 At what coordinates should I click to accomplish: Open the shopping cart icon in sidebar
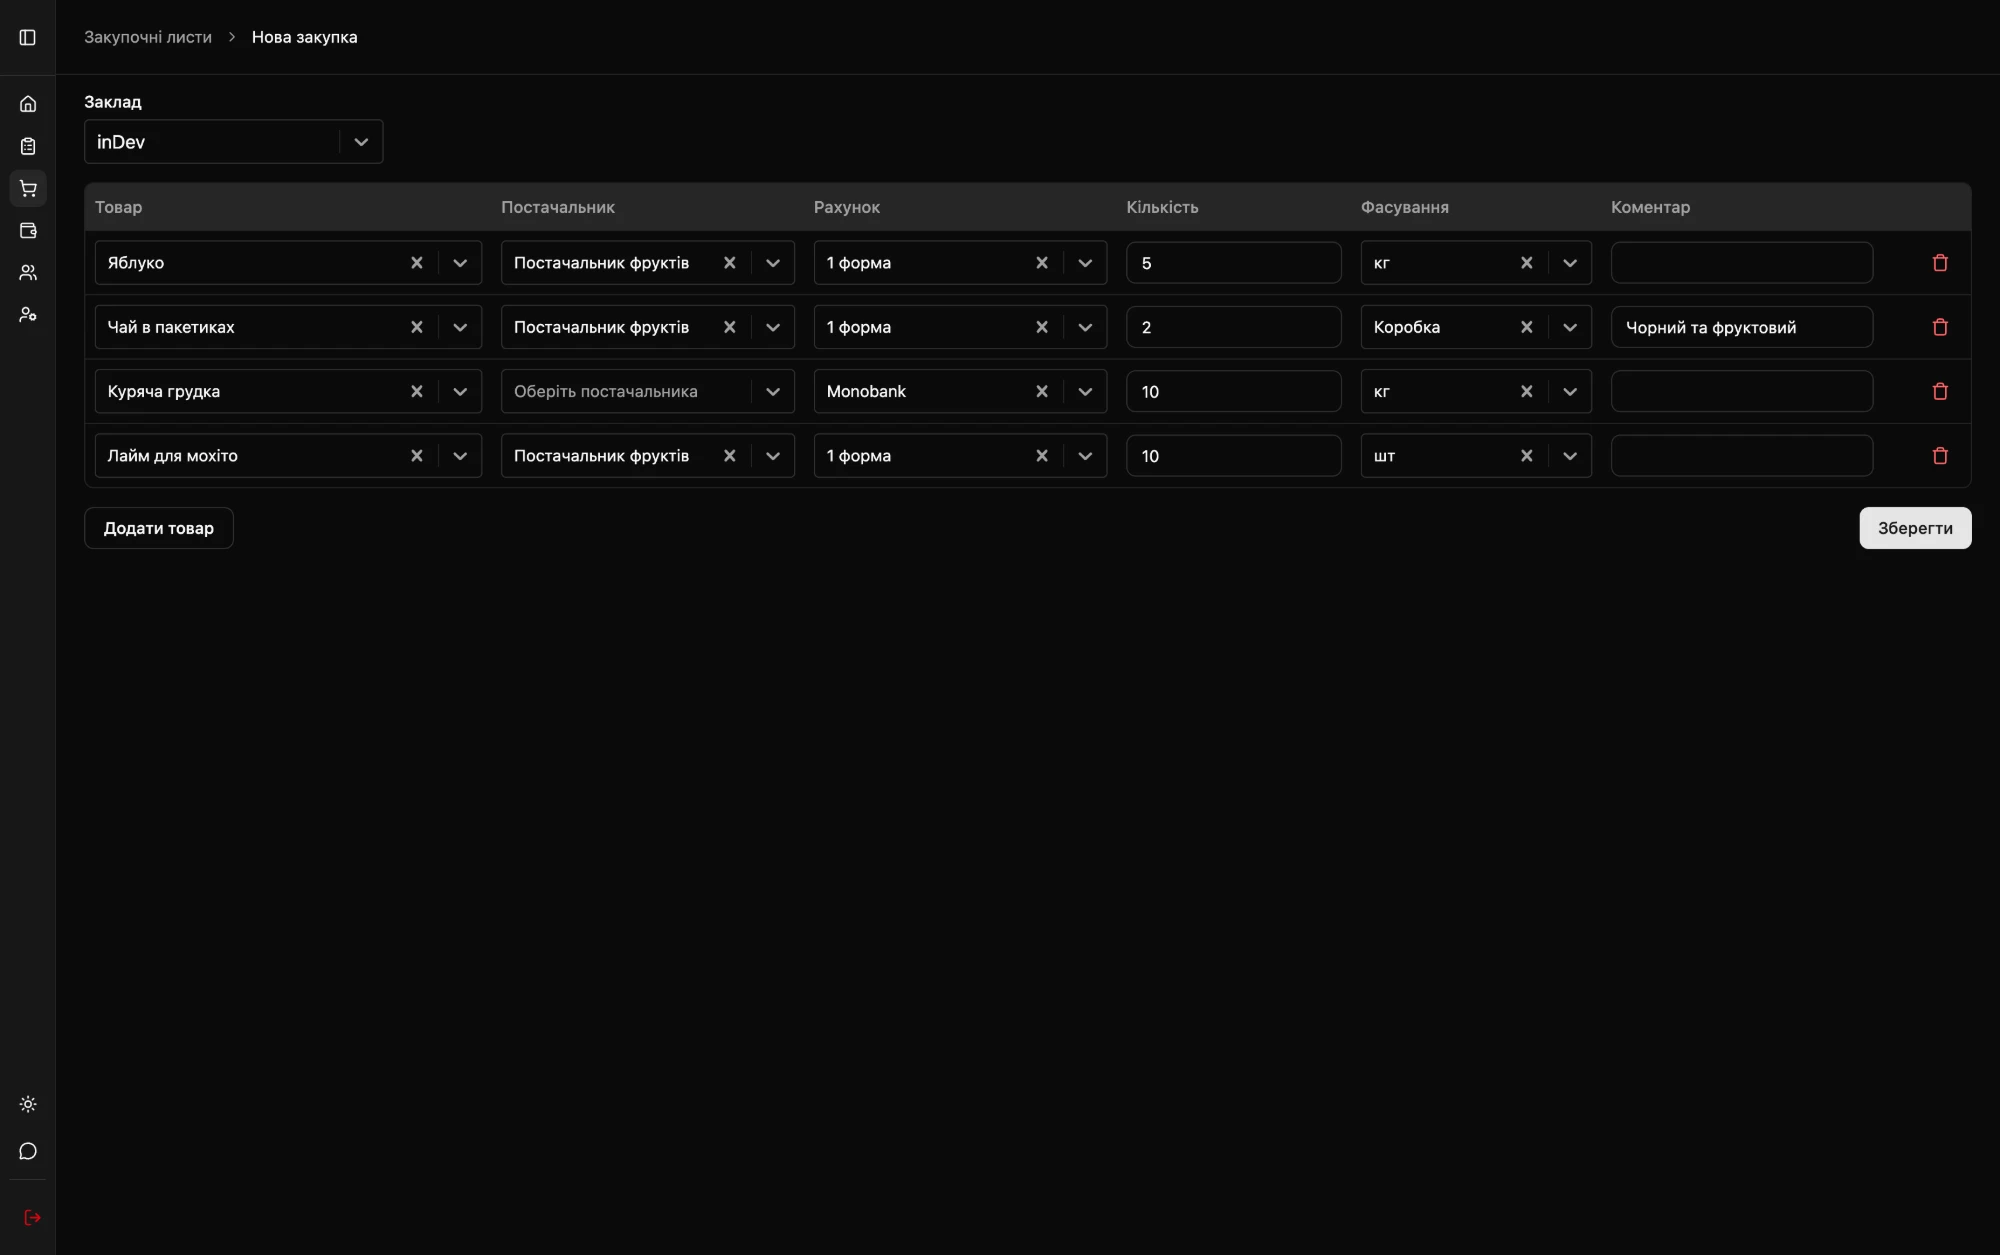28,188
